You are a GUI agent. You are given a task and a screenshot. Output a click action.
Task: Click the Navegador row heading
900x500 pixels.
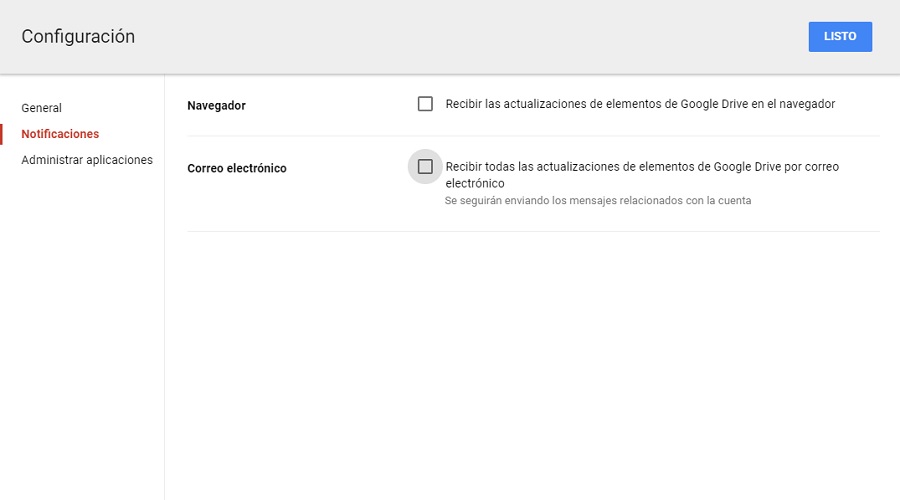point(217,105)
